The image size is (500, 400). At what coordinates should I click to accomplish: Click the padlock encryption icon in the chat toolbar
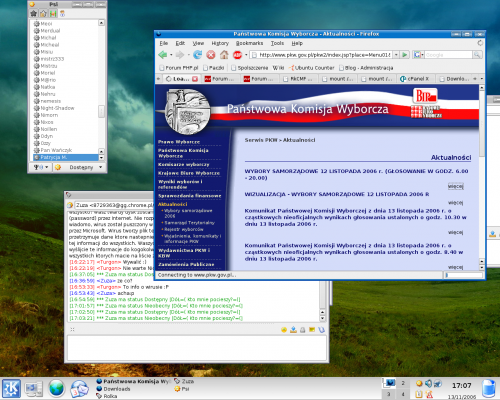click(303, 330)
